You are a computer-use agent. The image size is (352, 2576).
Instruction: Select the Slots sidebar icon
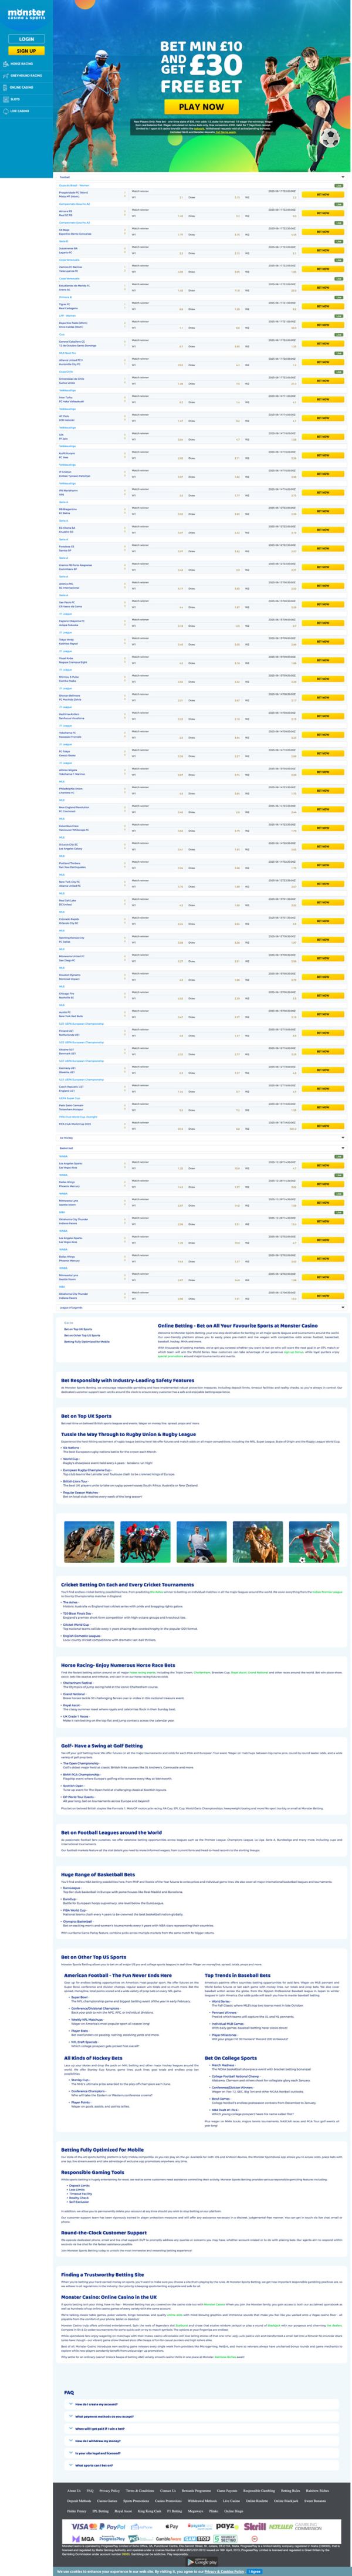coord(6,99)
